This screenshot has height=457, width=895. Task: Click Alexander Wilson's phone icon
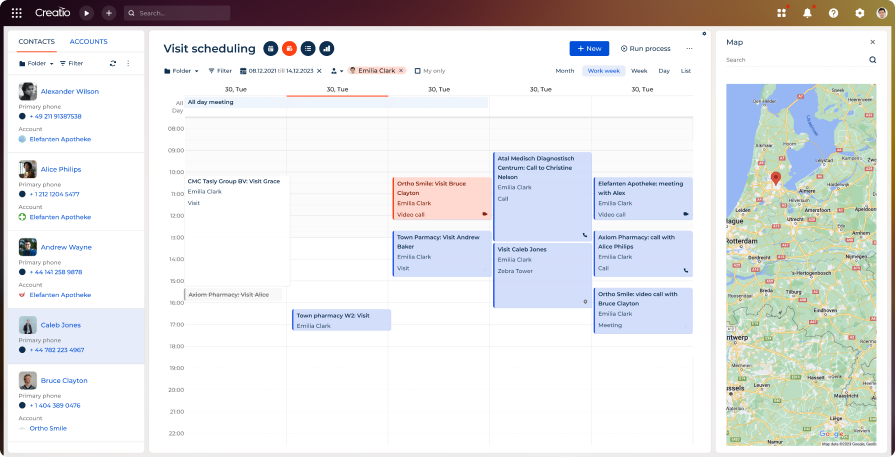point(22,116)
